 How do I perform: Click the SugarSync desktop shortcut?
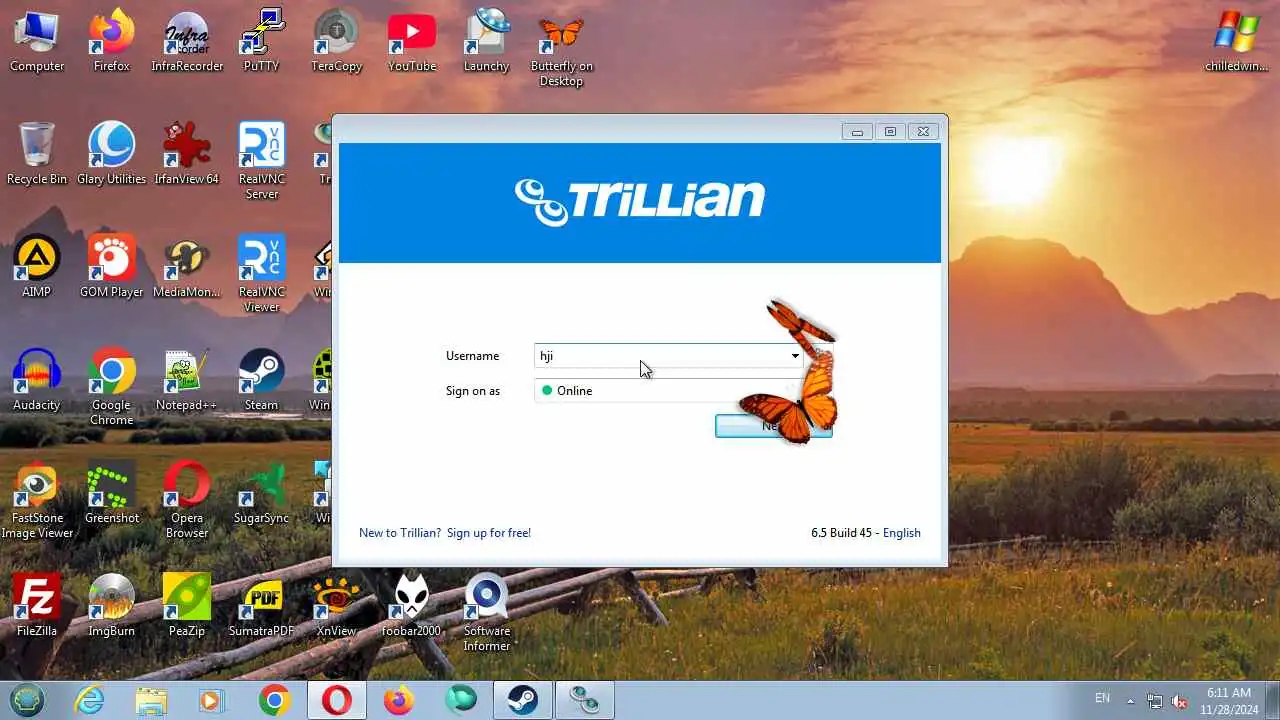point(261,493)
